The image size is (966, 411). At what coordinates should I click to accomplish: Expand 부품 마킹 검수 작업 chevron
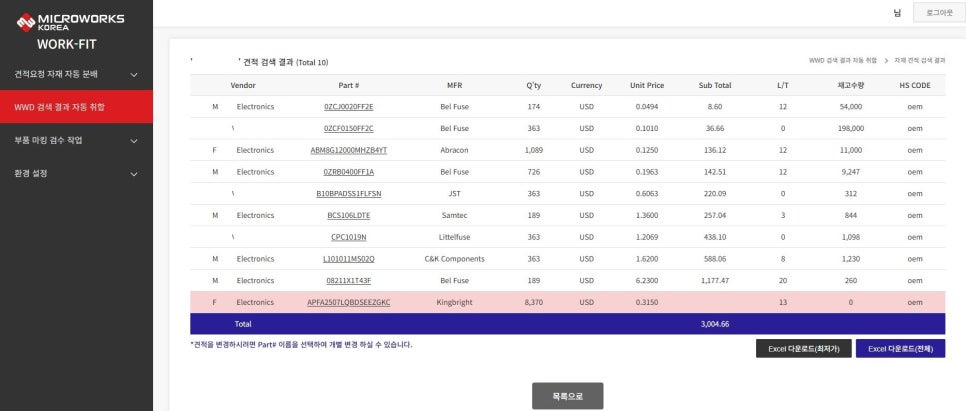134,140
